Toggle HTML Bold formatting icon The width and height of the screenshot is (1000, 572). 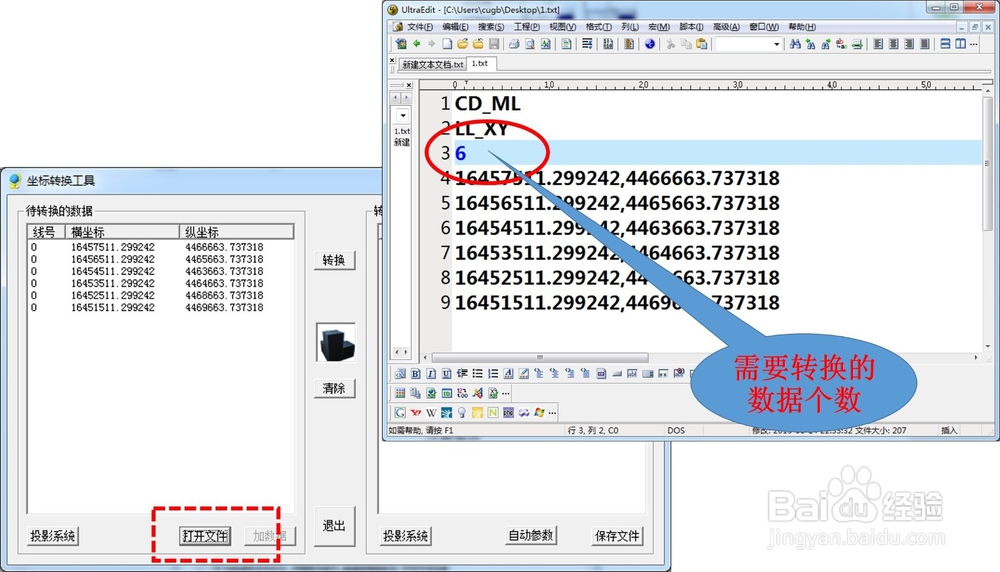pos(415,374)
